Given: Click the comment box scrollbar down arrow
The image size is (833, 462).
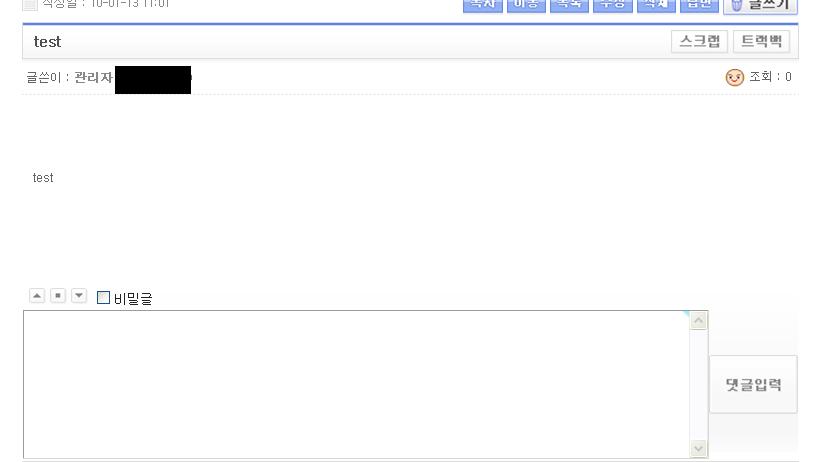Looking at the screenshot, I should point(699,449).
